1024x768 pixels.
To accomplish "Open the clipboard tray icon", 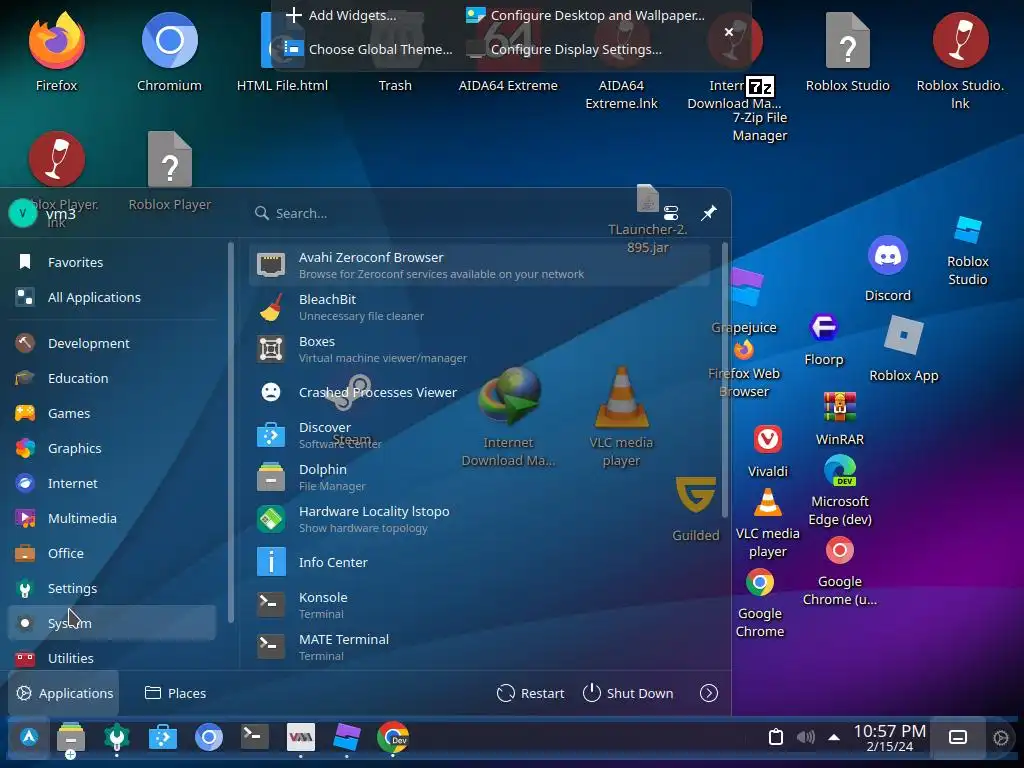I will pos(776,737).
